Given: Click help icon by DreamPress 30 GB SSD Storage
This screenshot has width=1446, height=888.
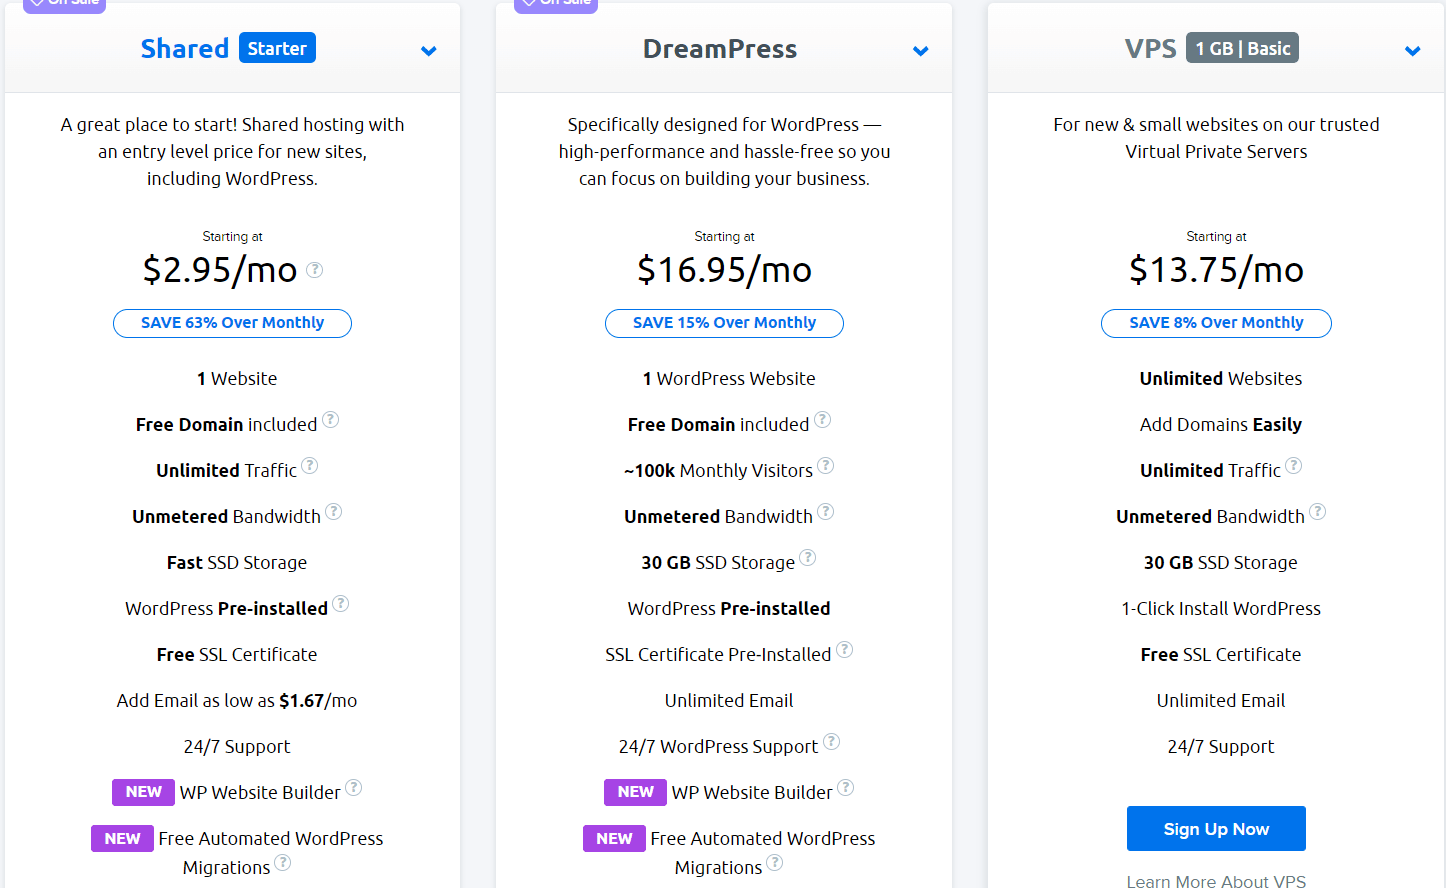Looking at the screenshot, I should point(808,557).
